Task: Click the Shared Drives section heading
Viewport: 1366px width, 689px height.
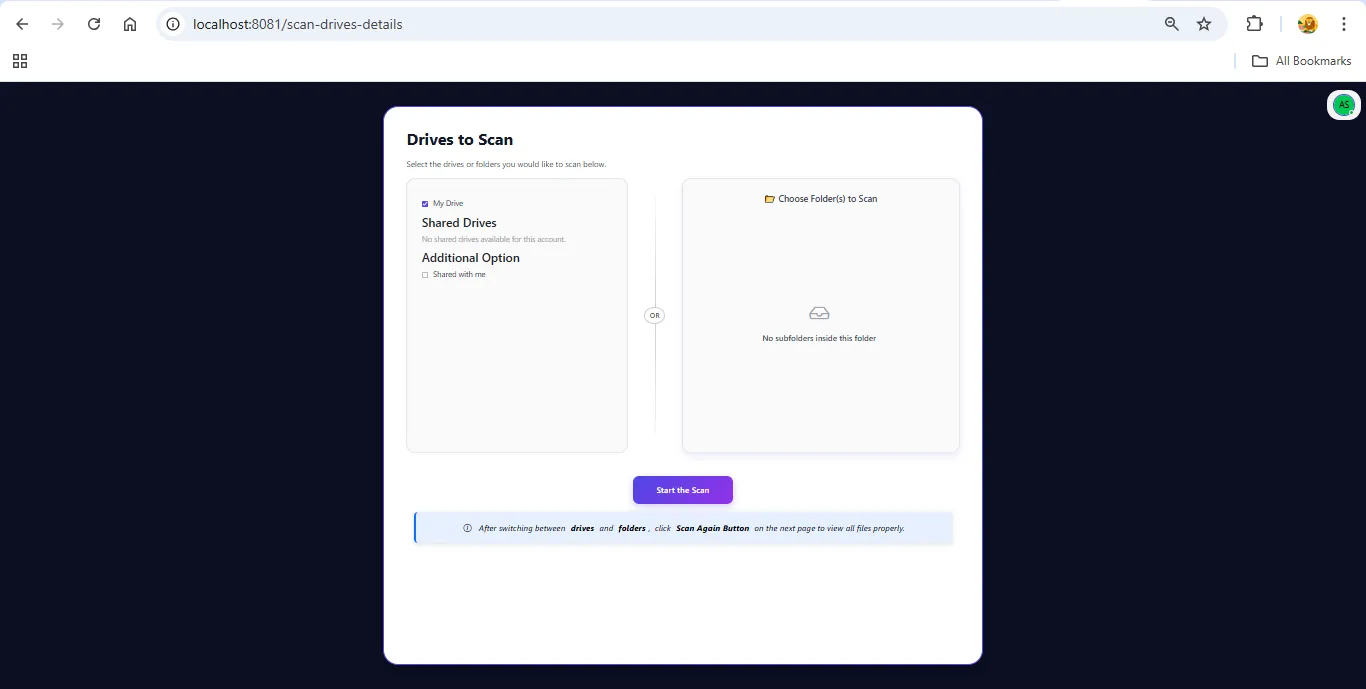Action: (459, 222)
